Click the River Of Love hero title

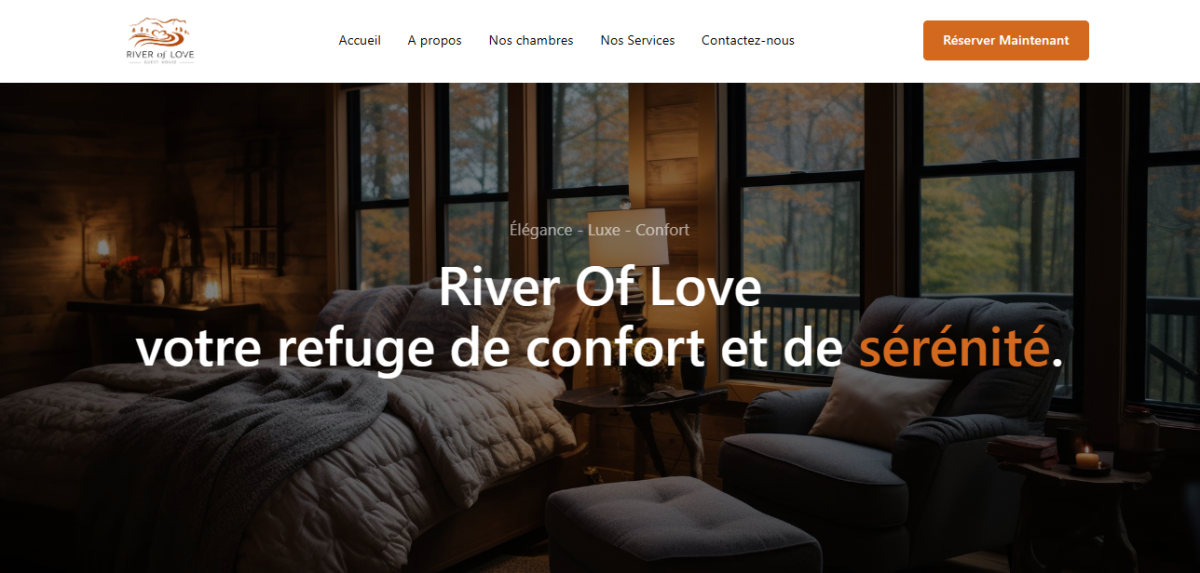[600, 288]
